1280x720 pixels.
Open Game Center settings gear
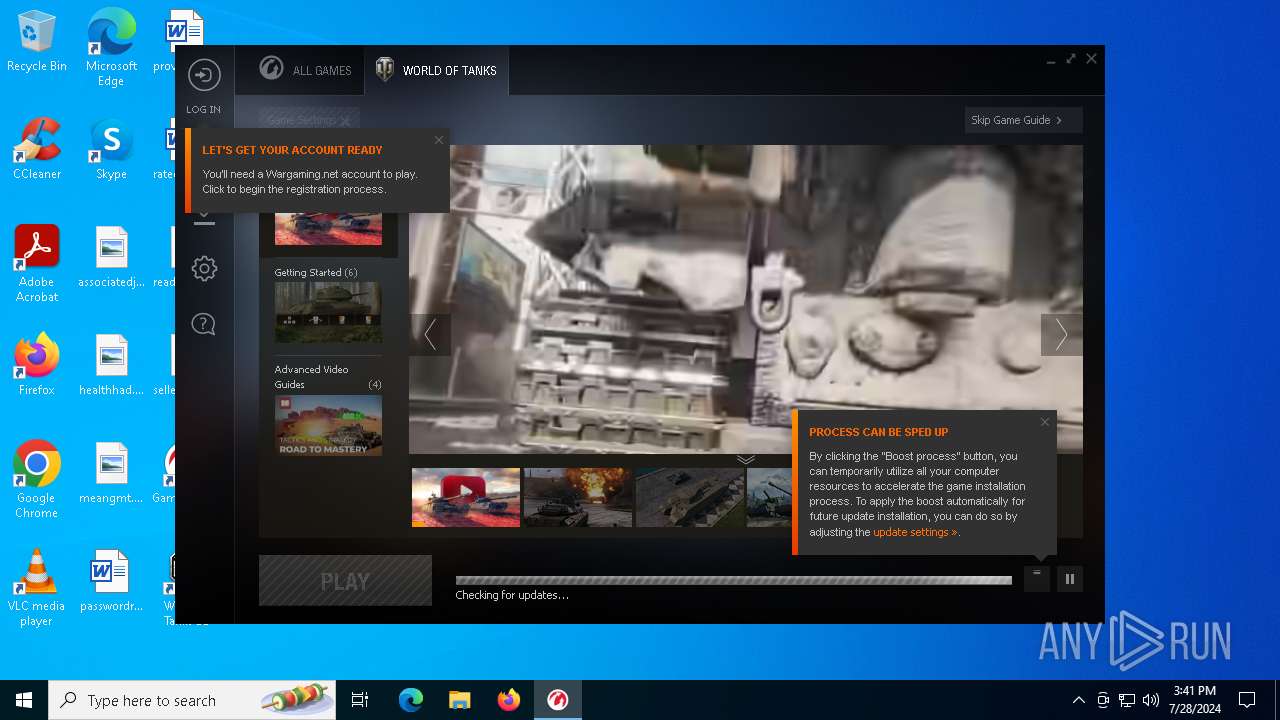[x=204, y=268]
